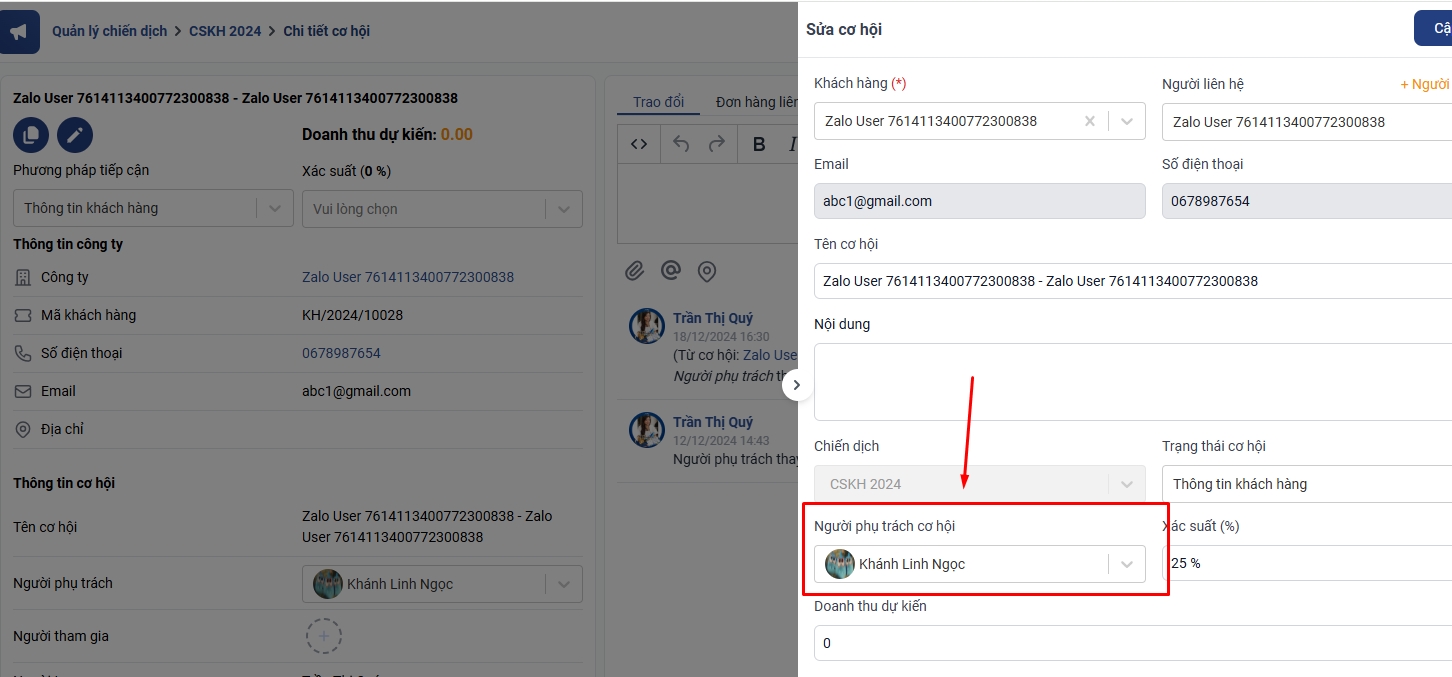Clear the Khách hàng selection with the X

tap(1090, 121)
